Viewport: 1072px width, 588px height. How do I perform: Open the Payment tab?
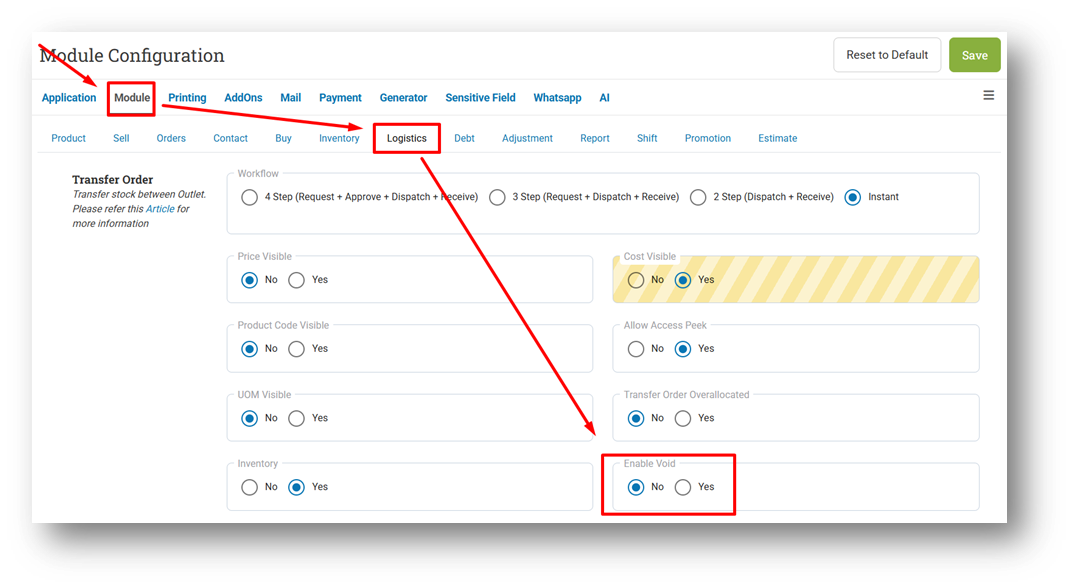click(340, 98)
